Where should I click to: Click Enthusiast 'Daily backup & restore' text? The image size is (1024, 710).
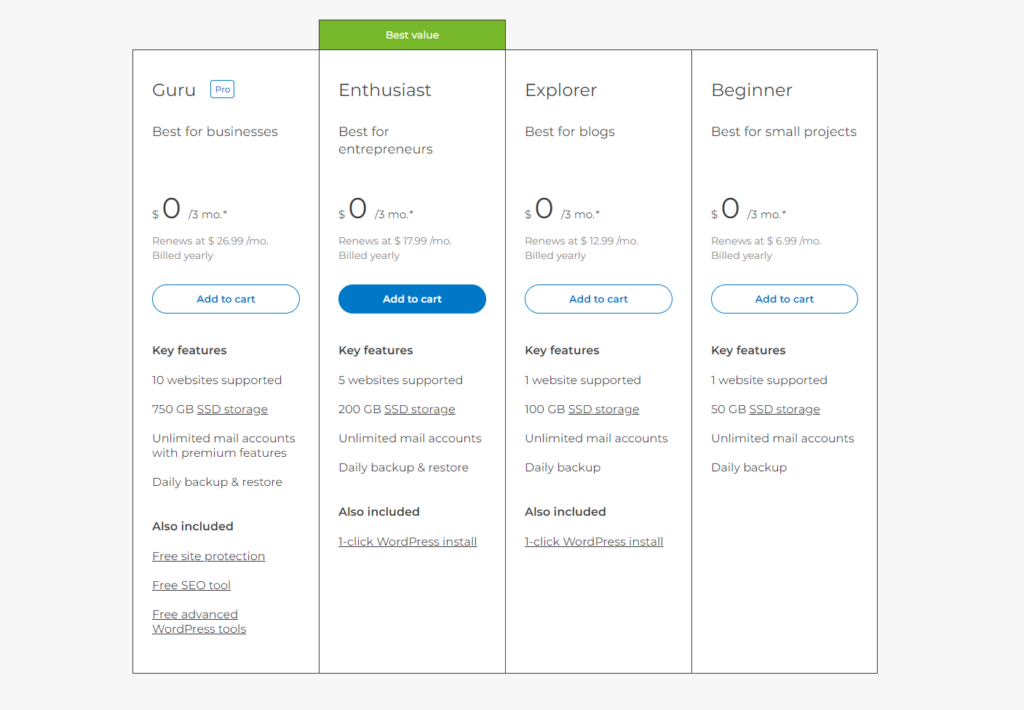tap(404, 468)
